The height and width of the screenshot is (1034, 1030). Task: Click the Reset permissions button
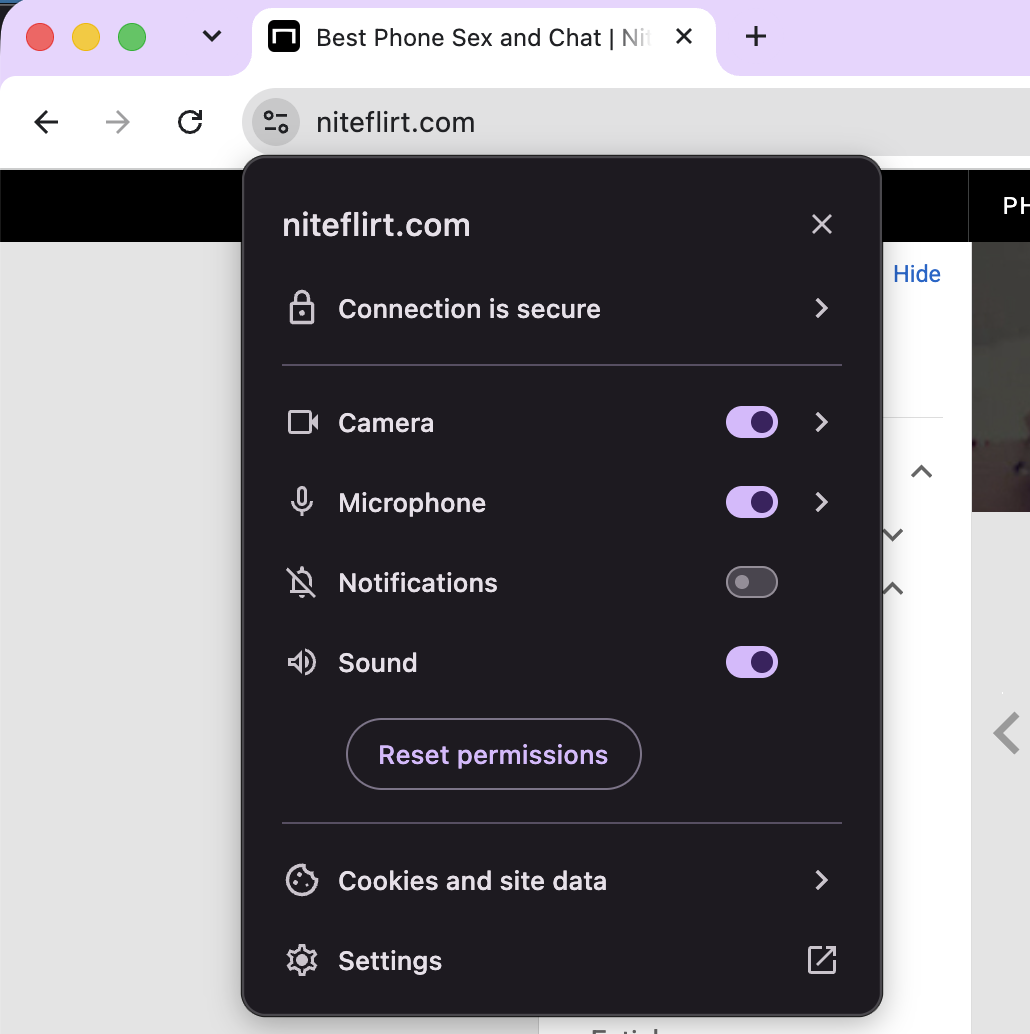pyautogui.click(x=493, y=754)
